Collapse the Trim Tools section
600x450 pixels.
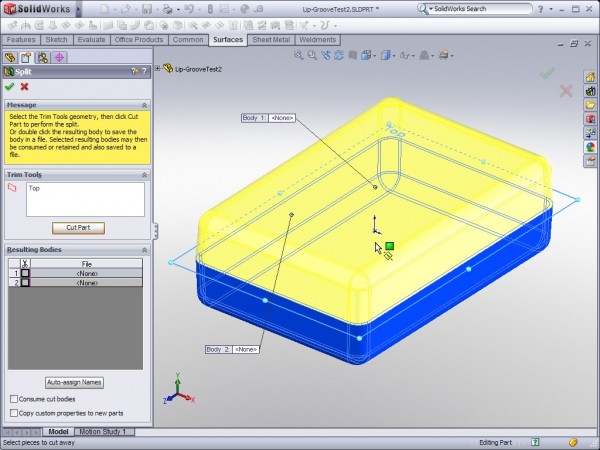(144, 175)
